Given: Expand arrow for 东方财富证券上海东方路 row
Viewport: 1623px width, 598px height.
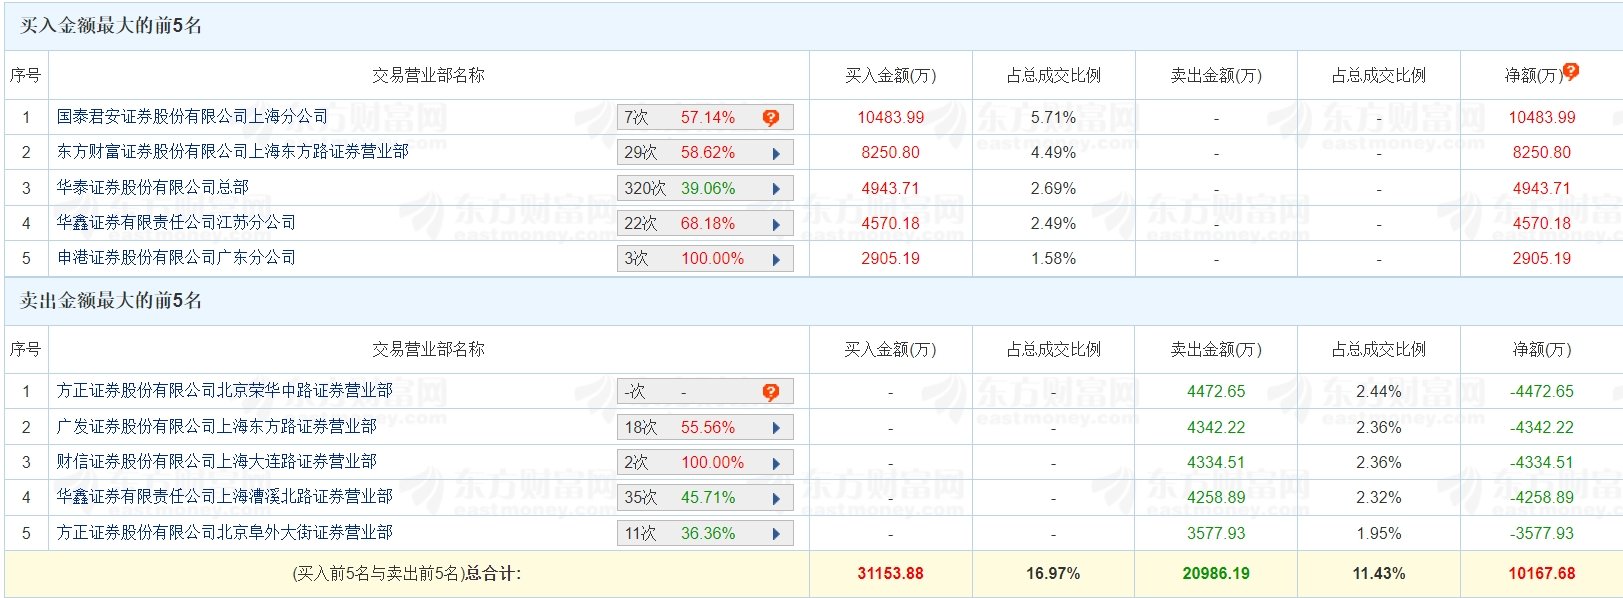Looking at the screenshot, I should (776, 154).
